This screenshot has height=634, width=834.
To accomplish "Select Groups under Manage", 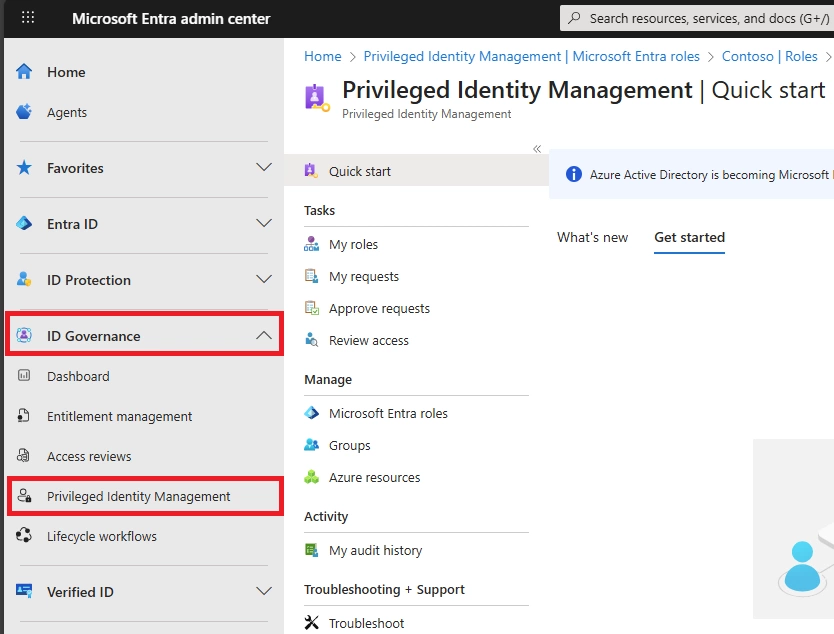I will click(351, 445).
